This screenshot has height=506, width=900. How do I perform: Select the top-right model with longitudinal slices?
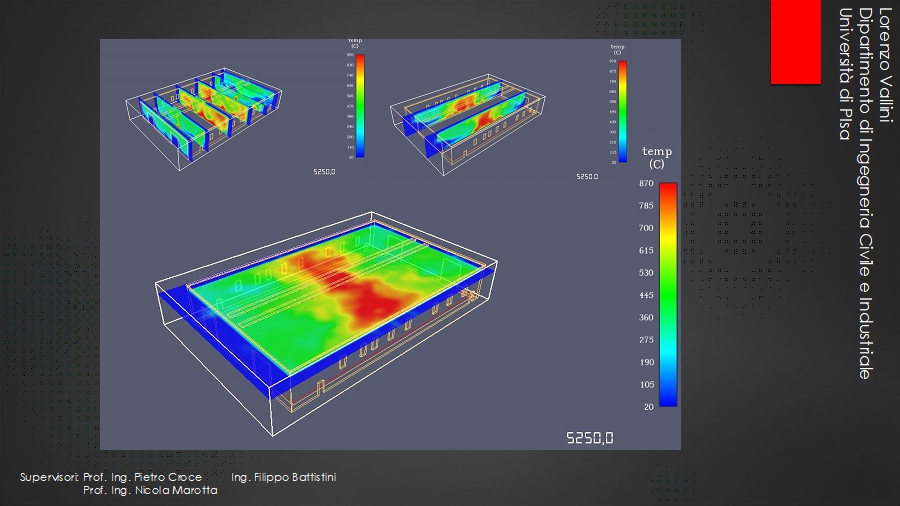pyautogui.click(x=478, y=120)
